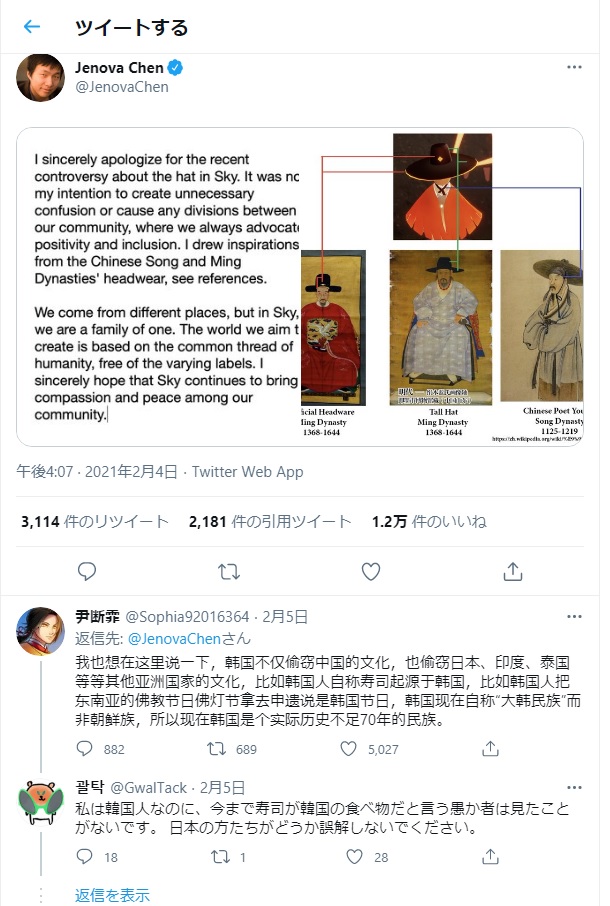
Task: Open the Twitter Web App source link
Action: click(247, 472)
